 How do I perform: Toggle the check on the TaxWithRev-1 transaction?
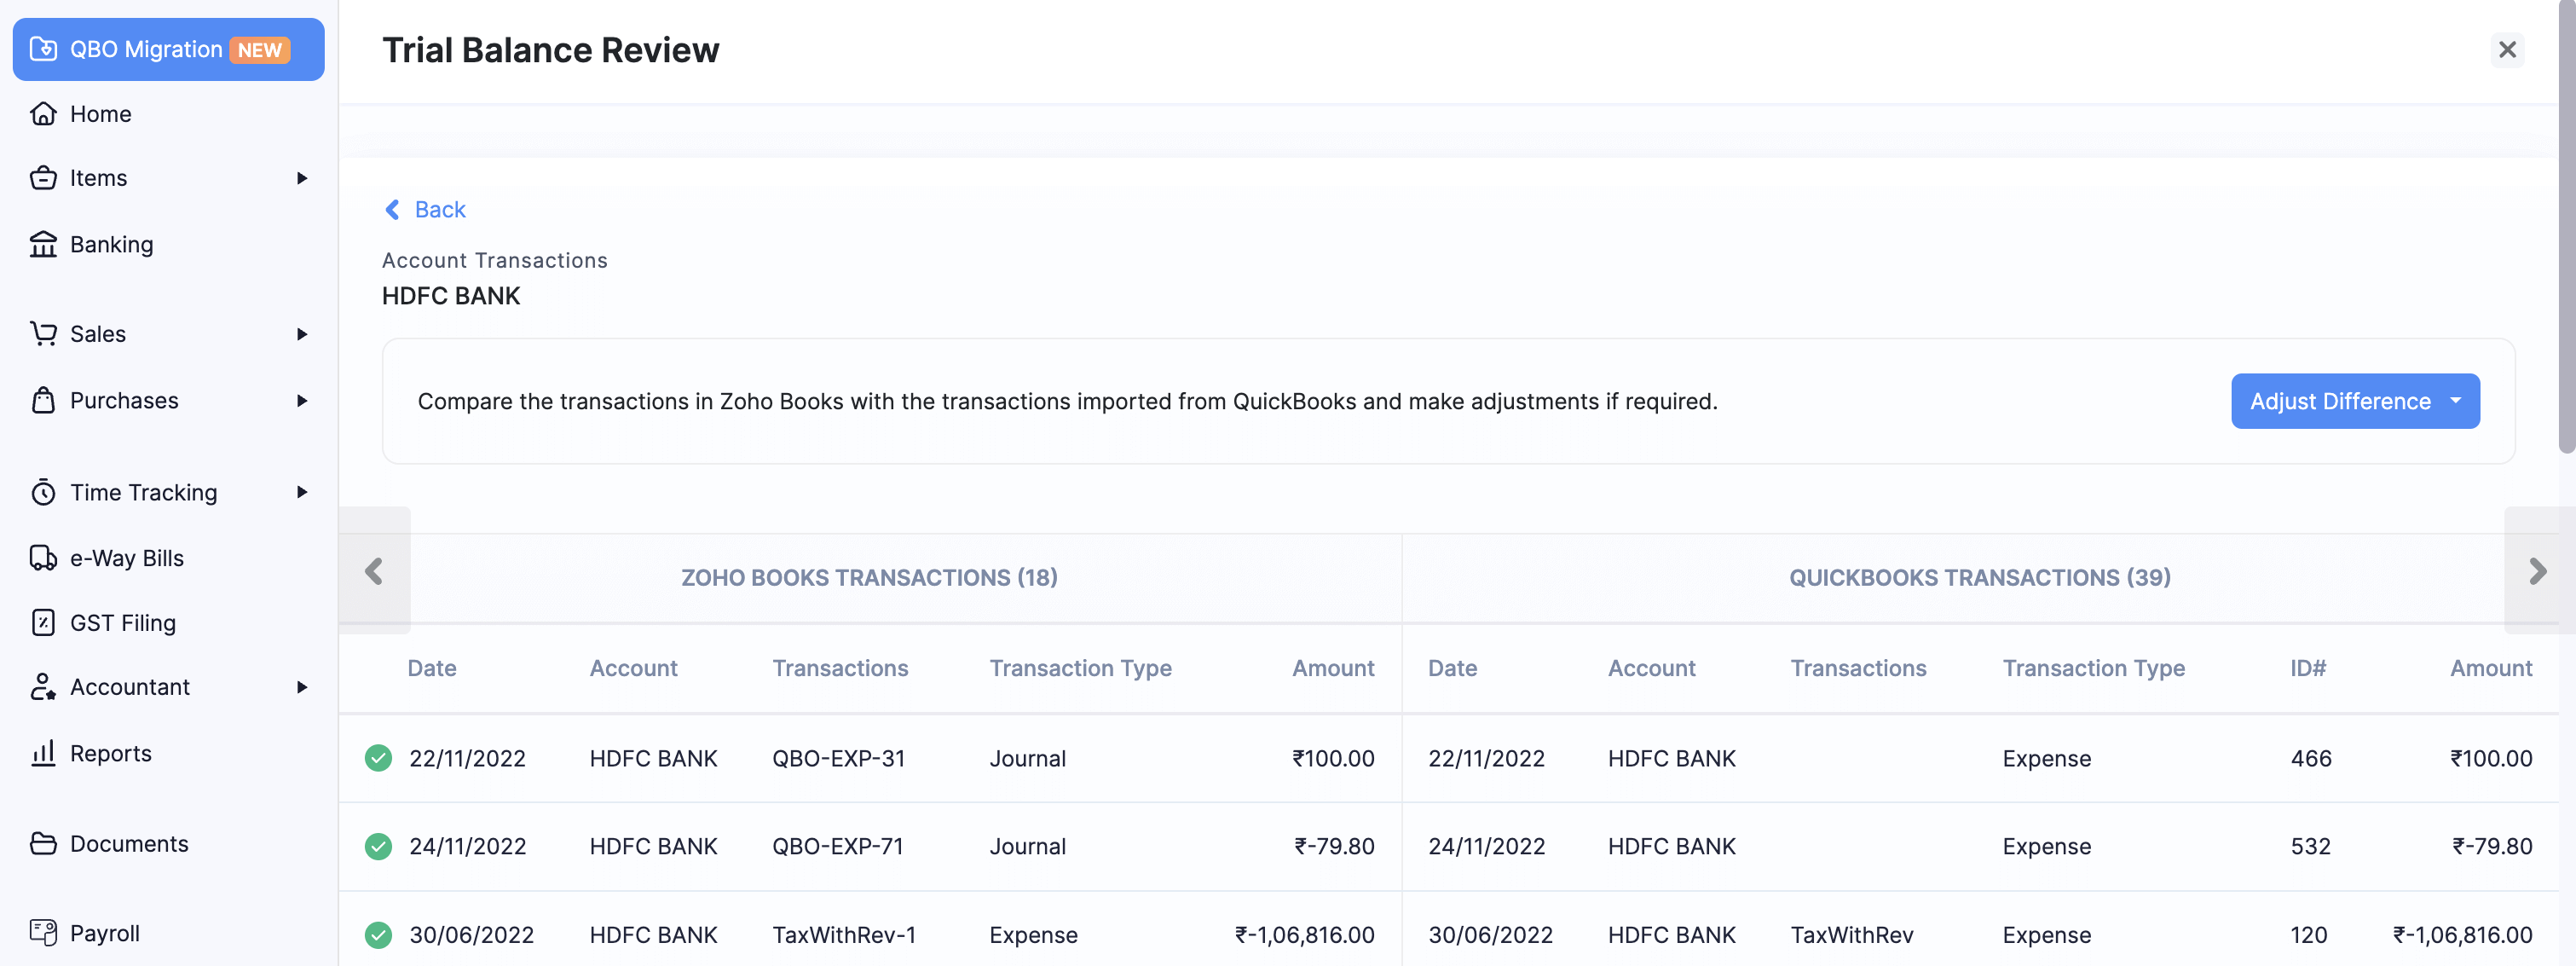pos(379,936)
